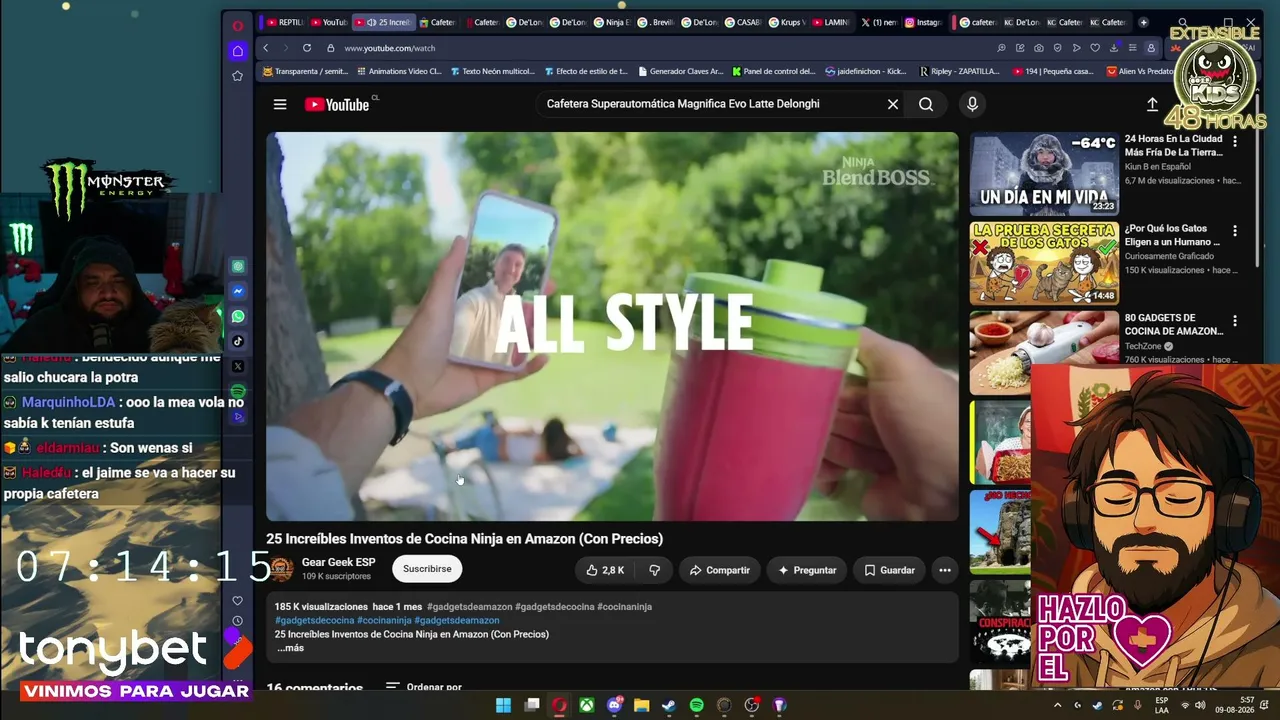Screen dimensions: 1280x720
Task: Reload the YouTube page
Action: click(307, 48)
